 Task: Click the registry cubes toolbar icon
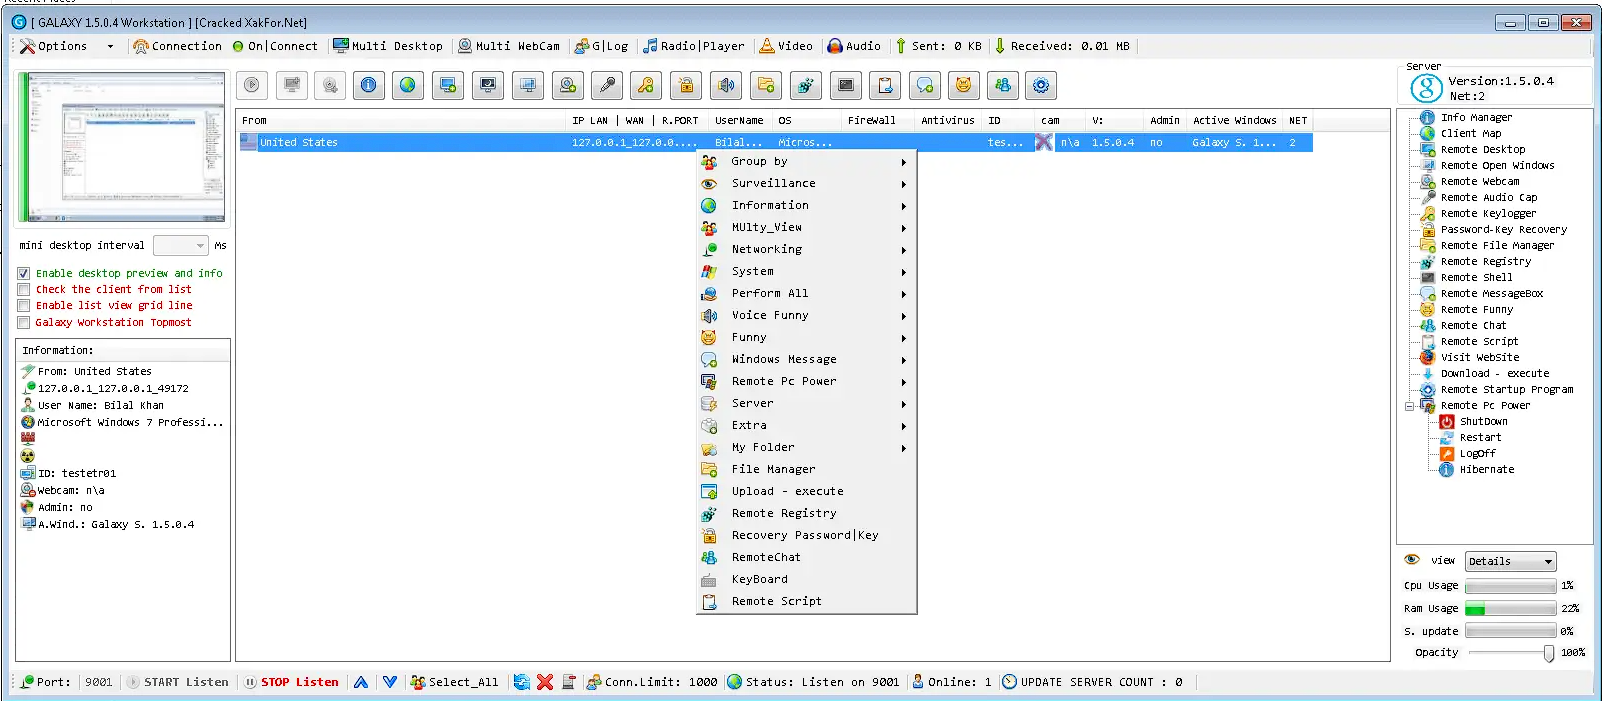[x=805, y=86]
